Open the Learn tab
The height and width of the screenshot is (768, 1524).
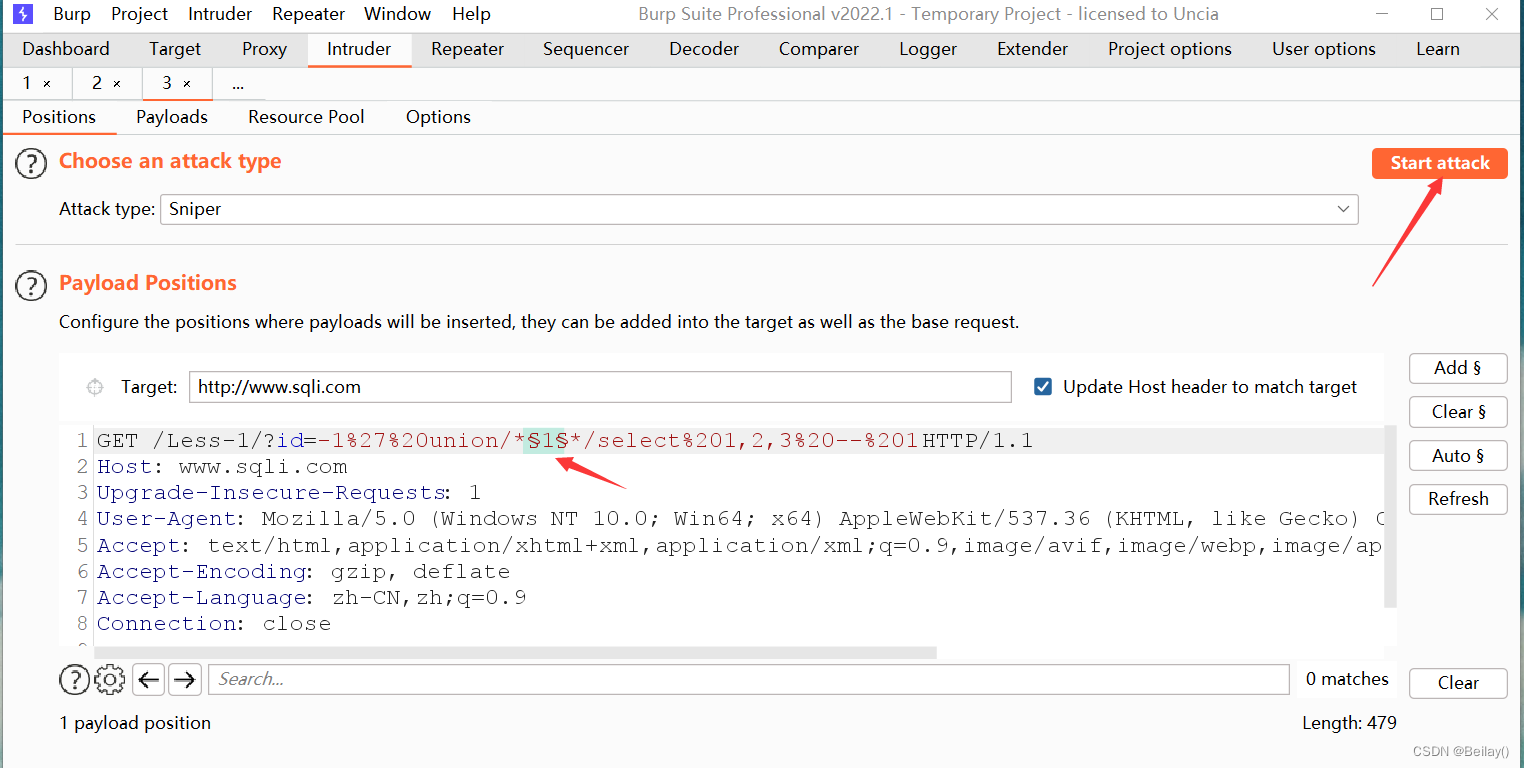(1438, 49)
